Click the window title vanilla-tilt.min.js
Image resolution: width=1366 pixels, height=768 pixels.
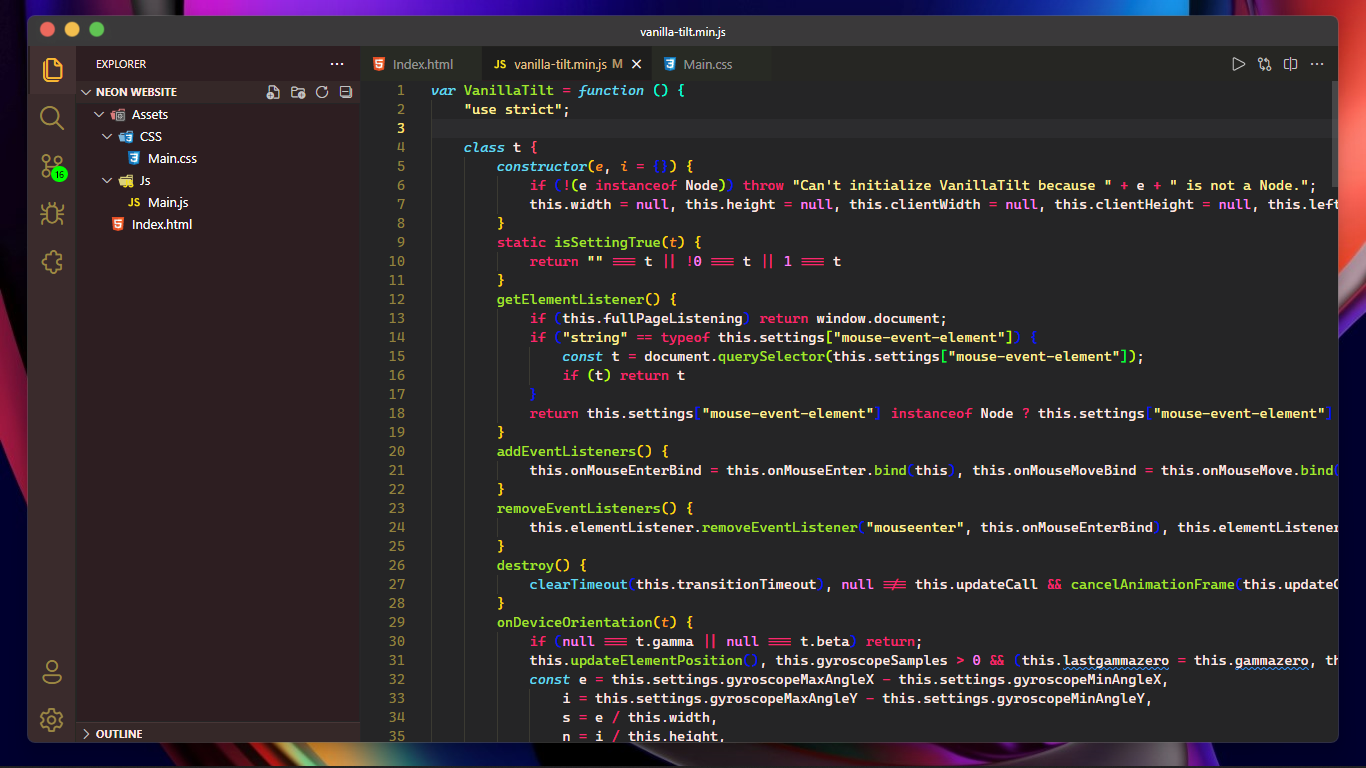click(683, 32)
